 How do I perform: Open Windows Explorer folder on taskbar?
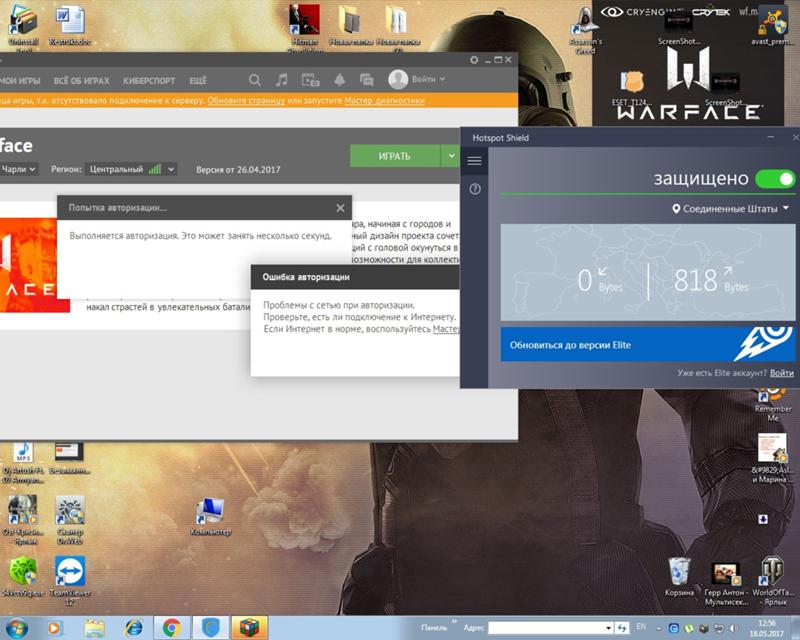(95, 628)
